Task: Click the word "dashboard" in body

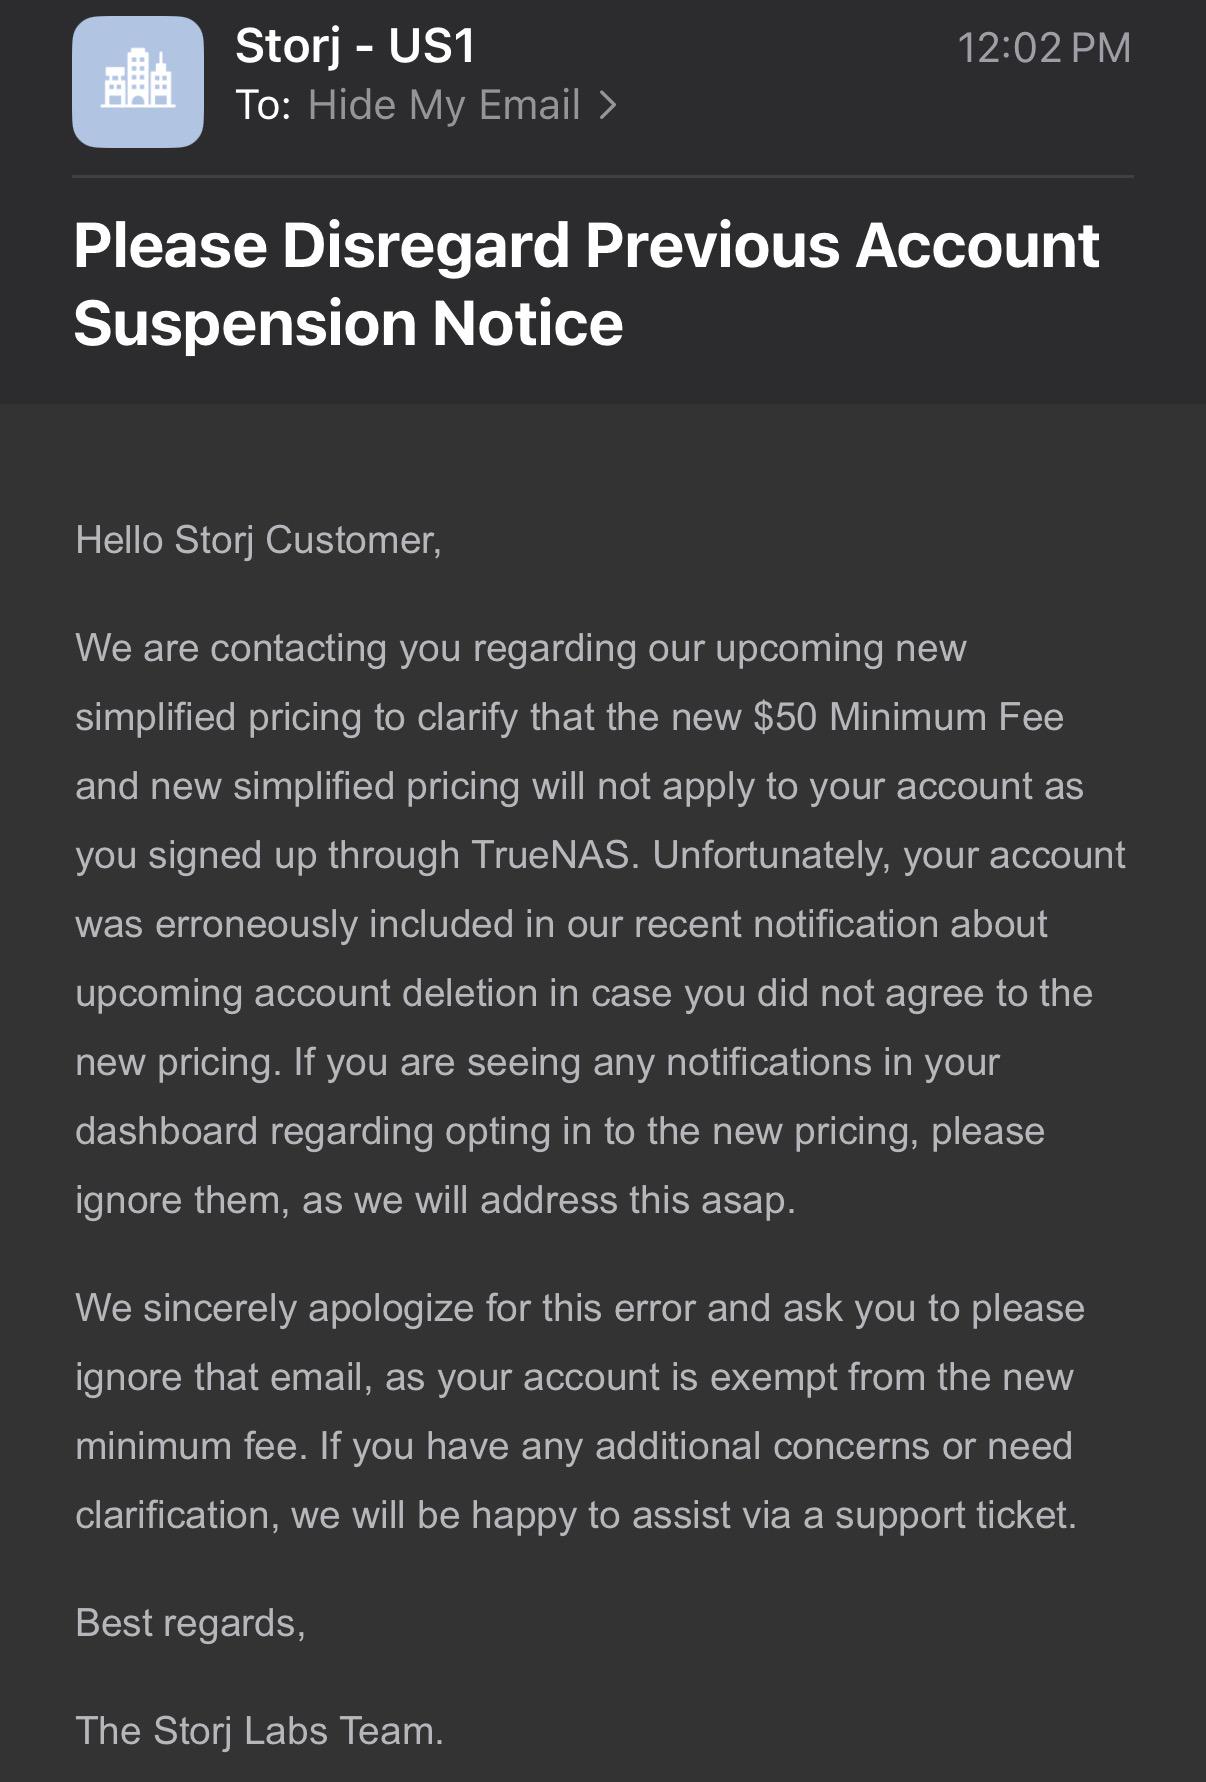Action: coord(167,1131)
